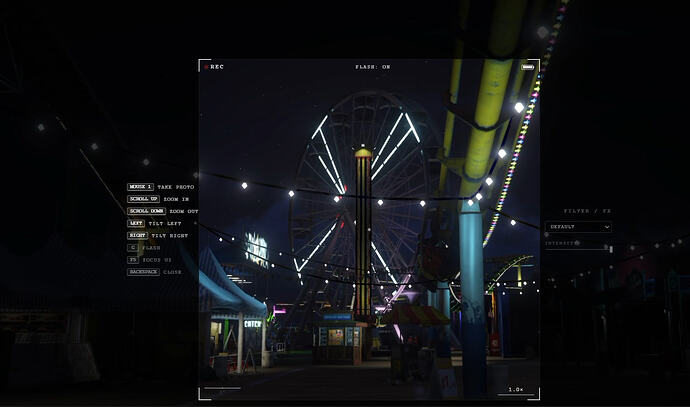Click the FILTER / FX heading
690x407 pixels.
coord(587,211)
